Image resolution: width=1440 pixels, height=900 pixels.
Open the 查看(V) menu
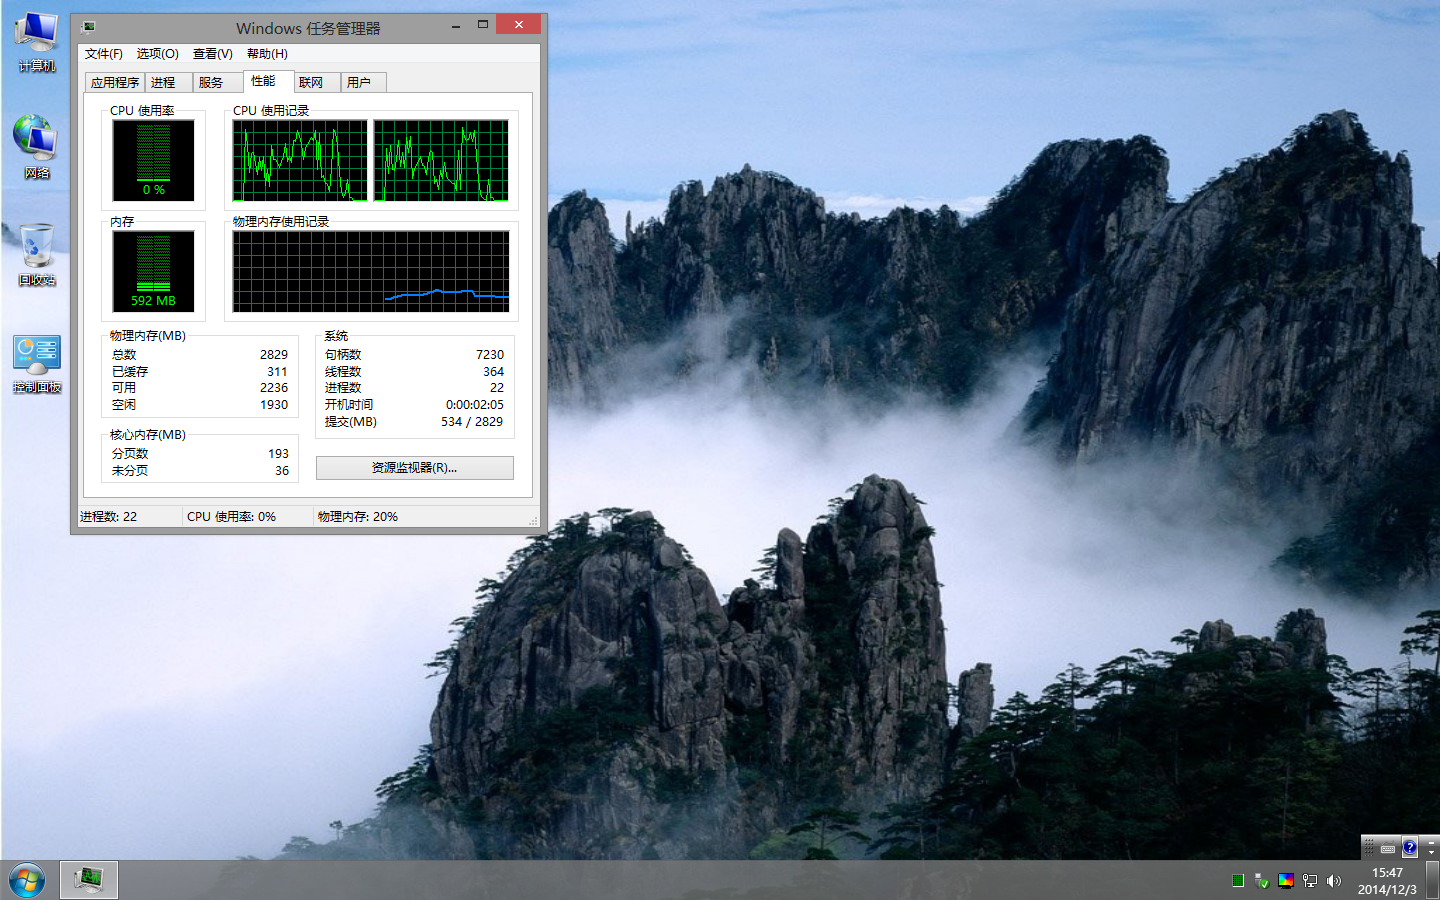[213, 54]
